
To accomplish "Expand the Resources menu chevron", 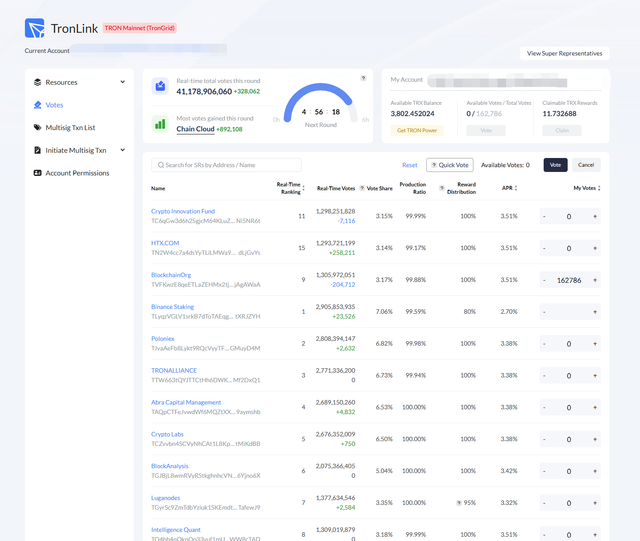I will pos(122,82).
